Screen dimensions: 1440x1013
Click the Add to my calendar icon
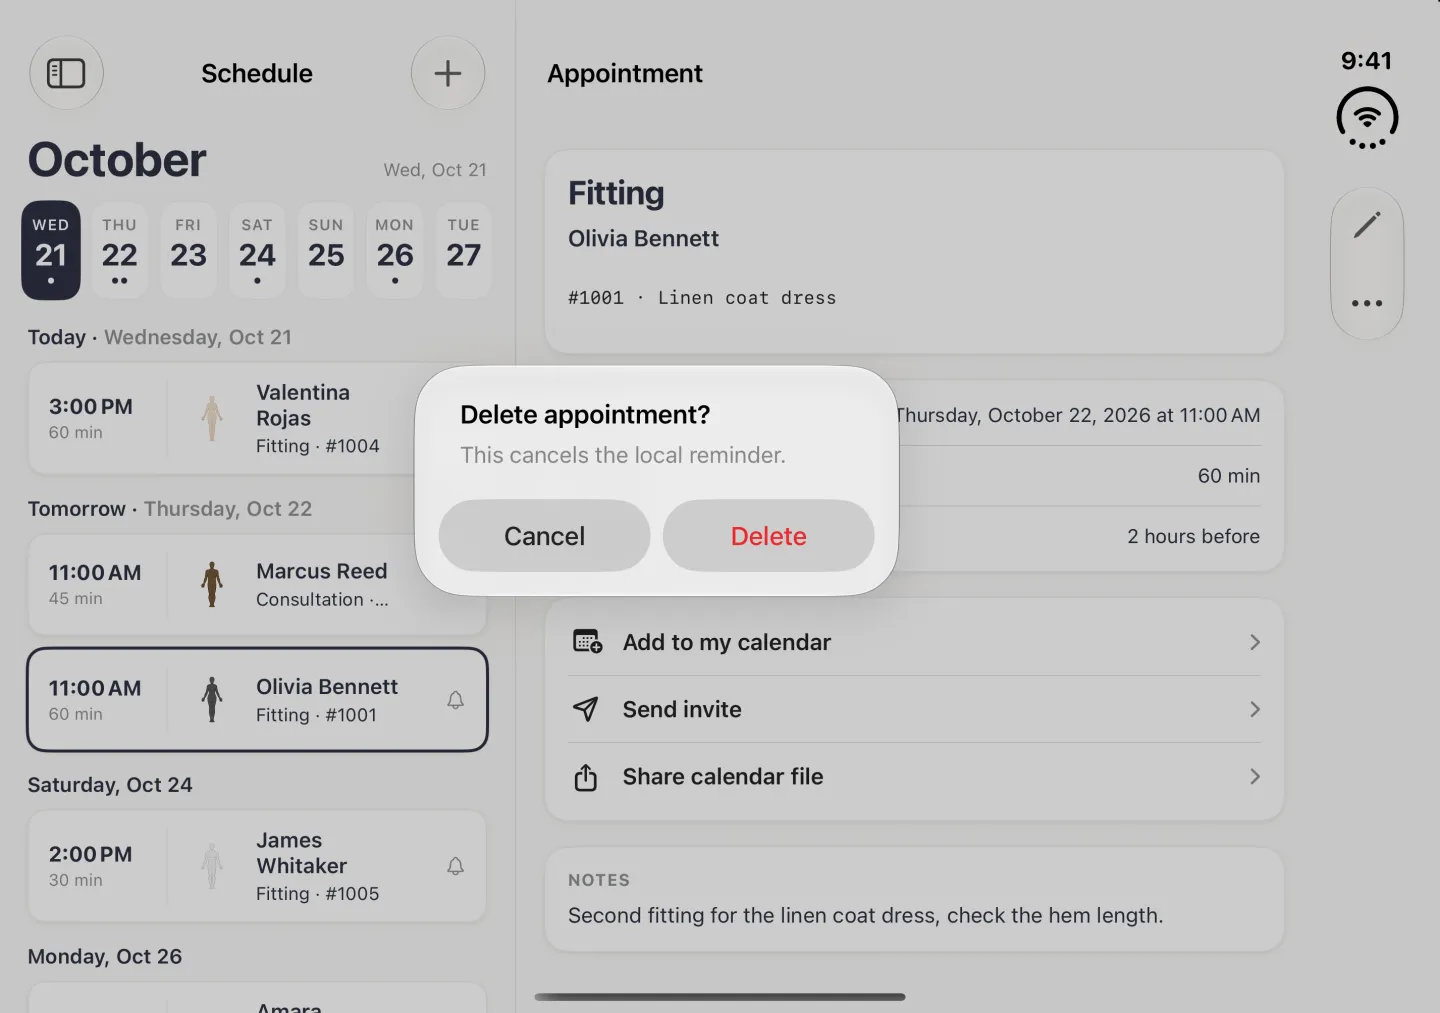point(587,642)
